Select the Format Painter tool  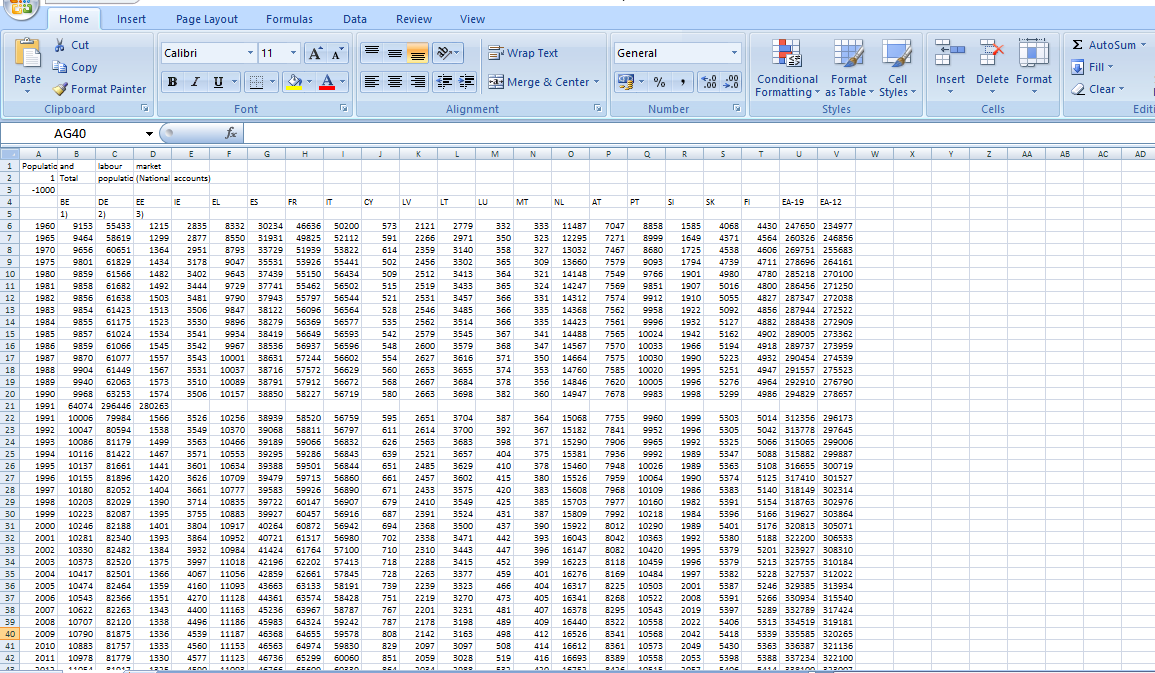tap(99, 89)
